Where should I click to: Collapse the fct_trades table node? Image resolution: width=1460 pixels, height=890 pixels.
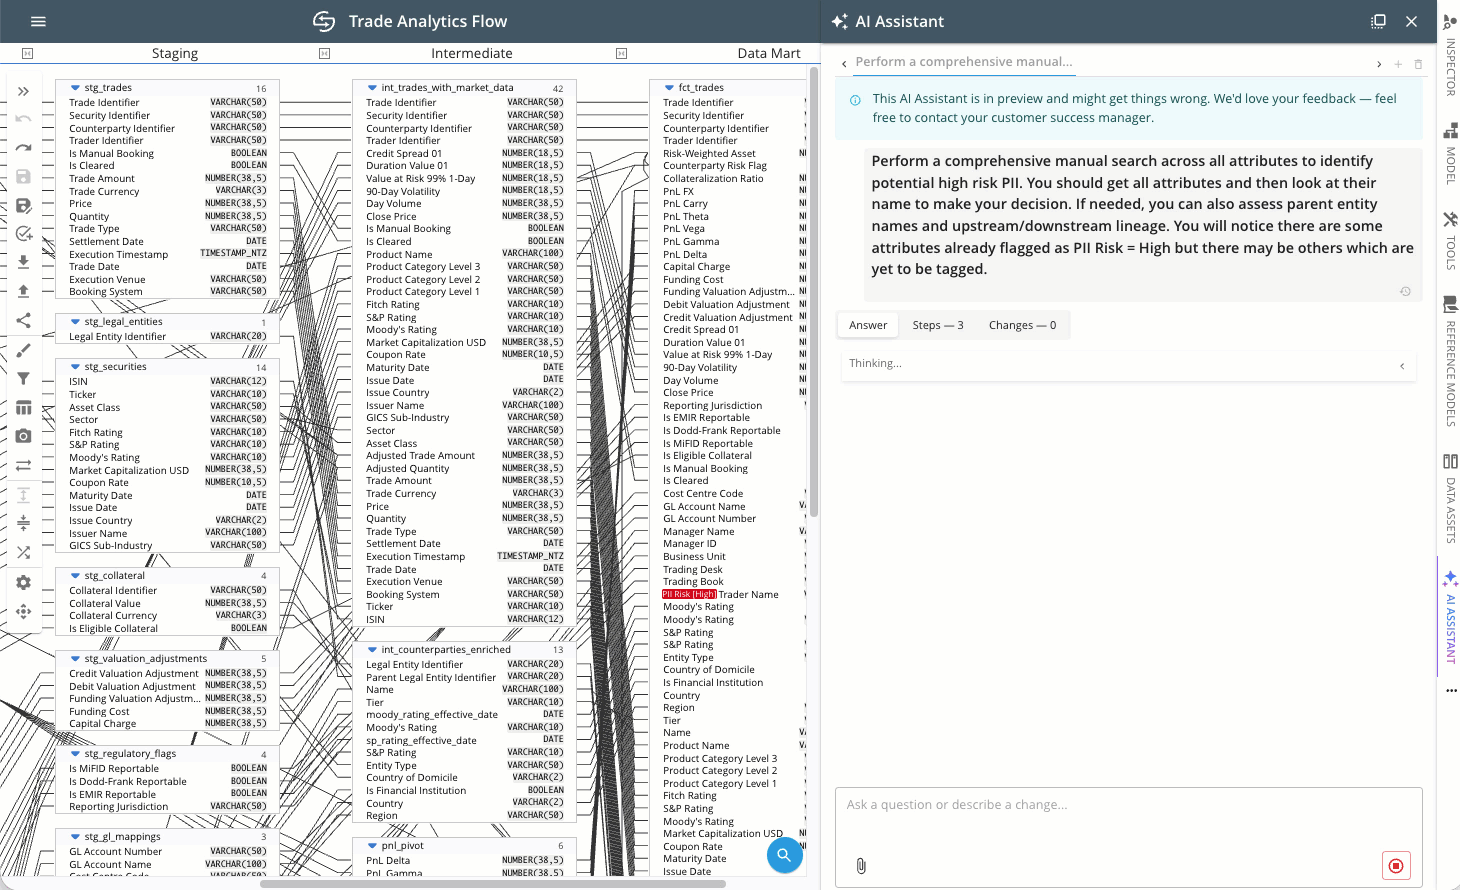click(667, 87)
